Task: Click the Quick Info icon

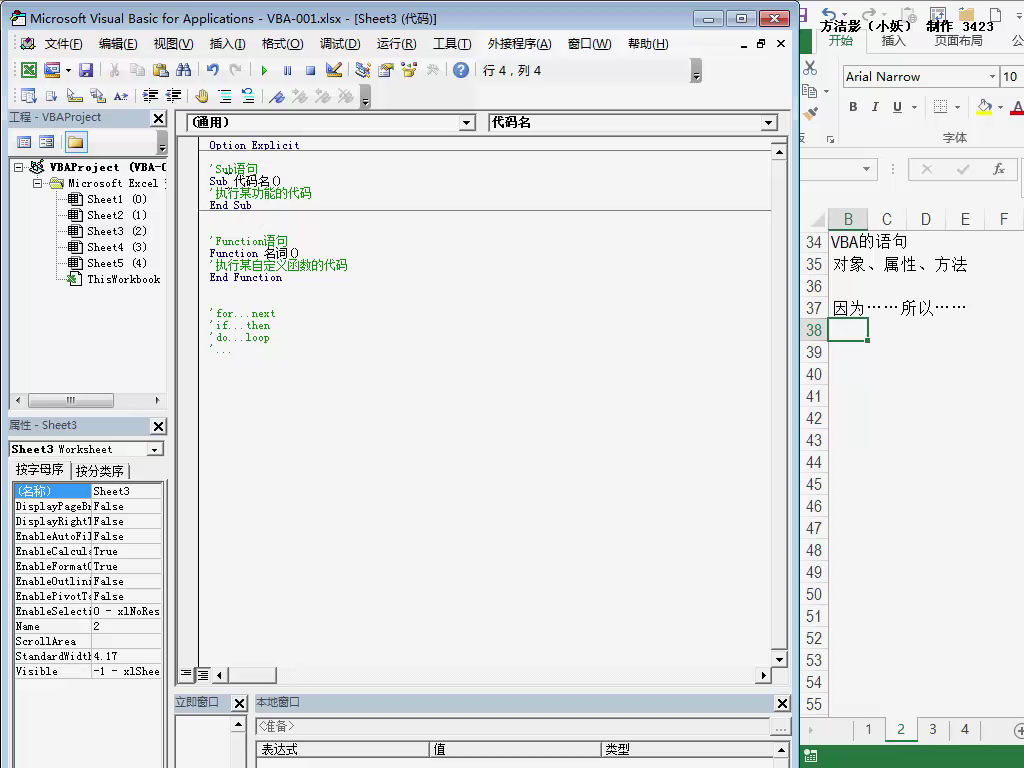Action: coord(74,96)
